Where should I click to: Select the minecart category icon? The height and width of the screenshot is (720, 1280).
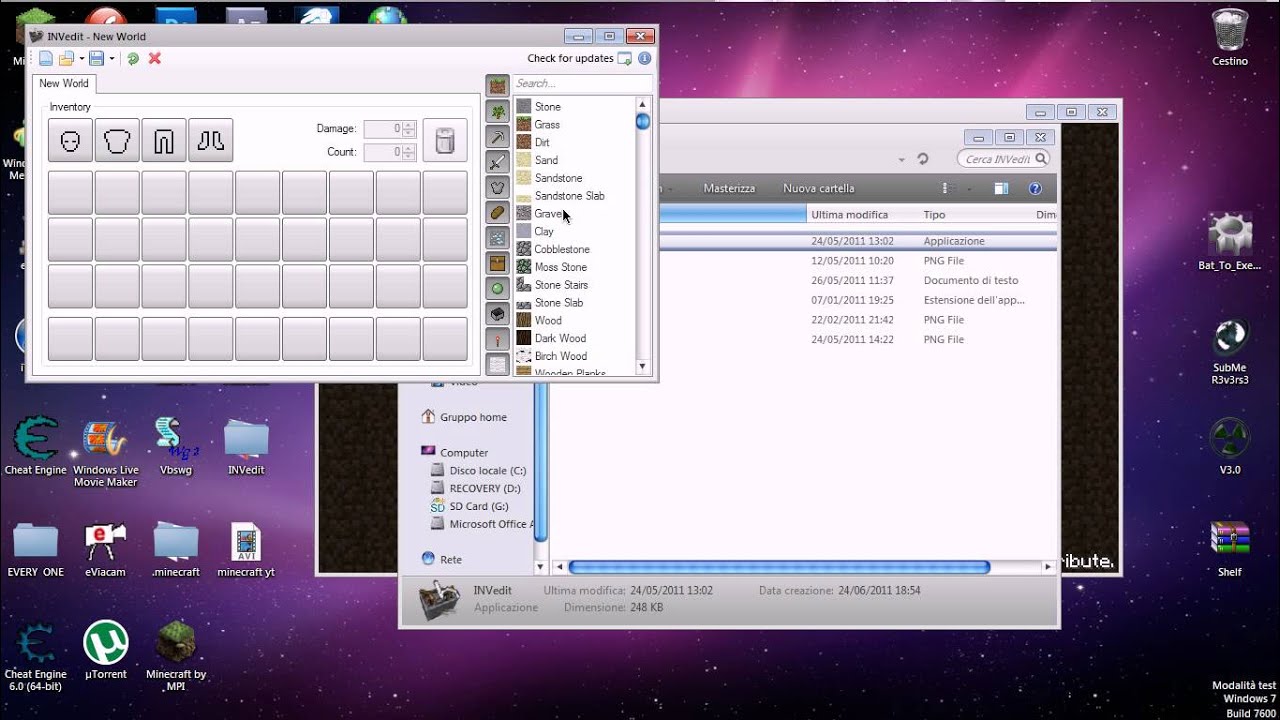[498, 314]
